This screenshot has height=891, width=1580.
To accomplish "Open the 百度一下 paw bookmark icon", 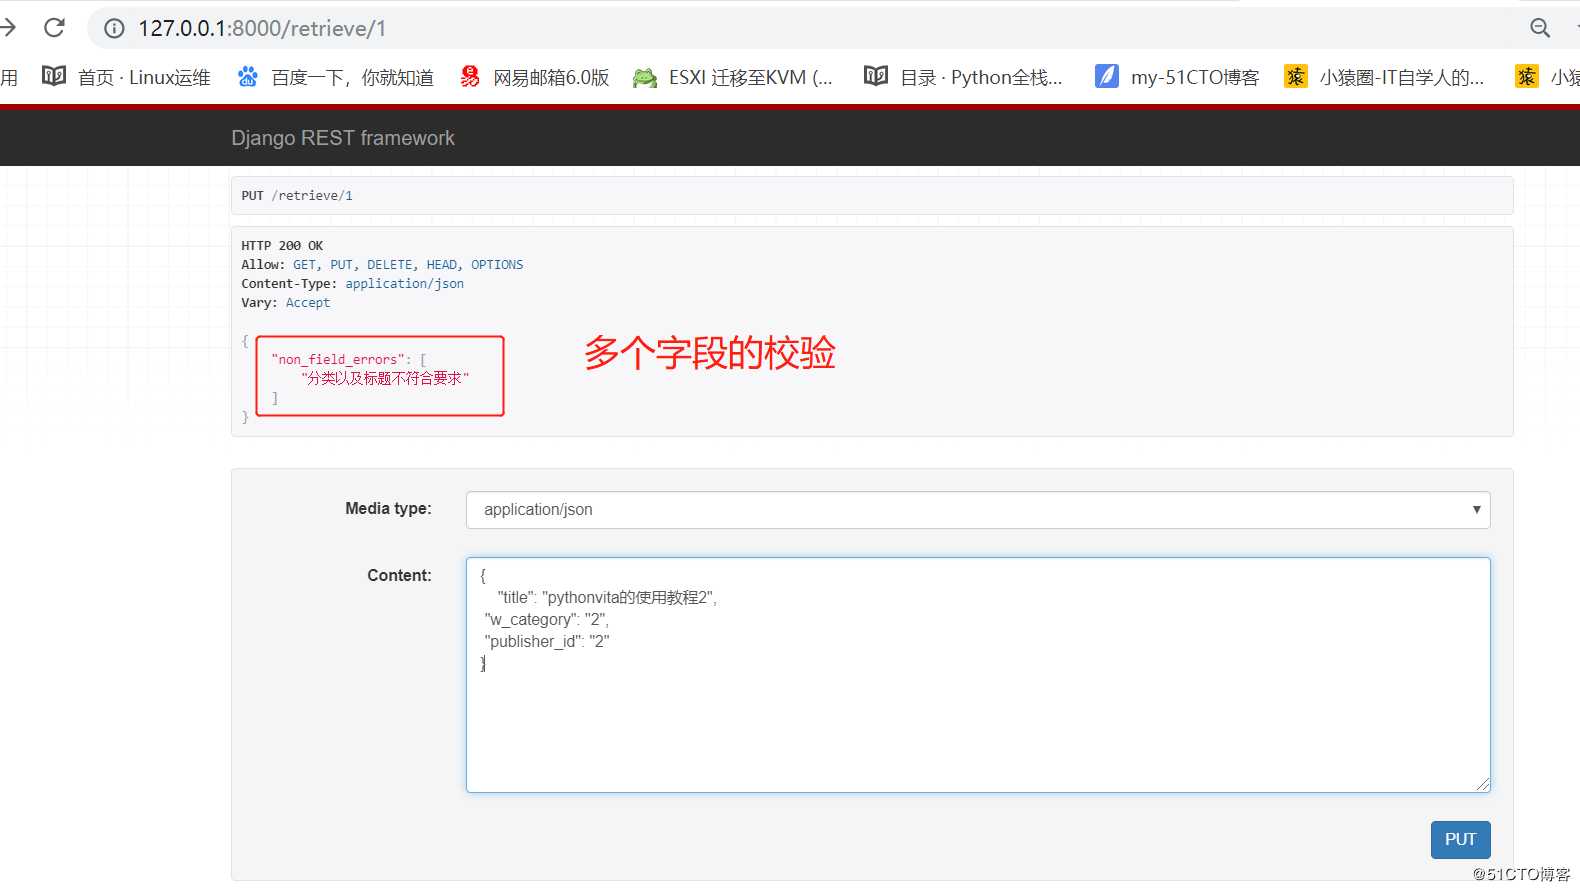I will [x=247, y=76].
